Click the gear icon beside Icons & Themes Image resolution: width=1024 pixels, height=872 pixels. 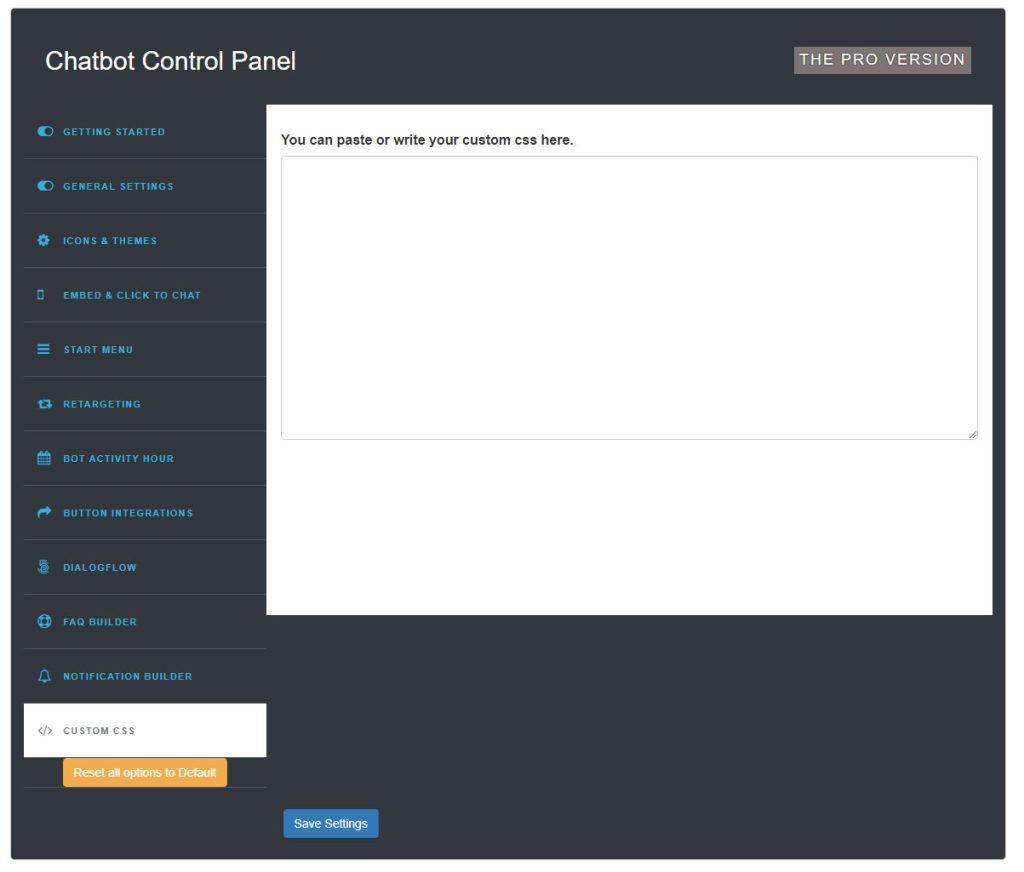(x=43, y=240)
